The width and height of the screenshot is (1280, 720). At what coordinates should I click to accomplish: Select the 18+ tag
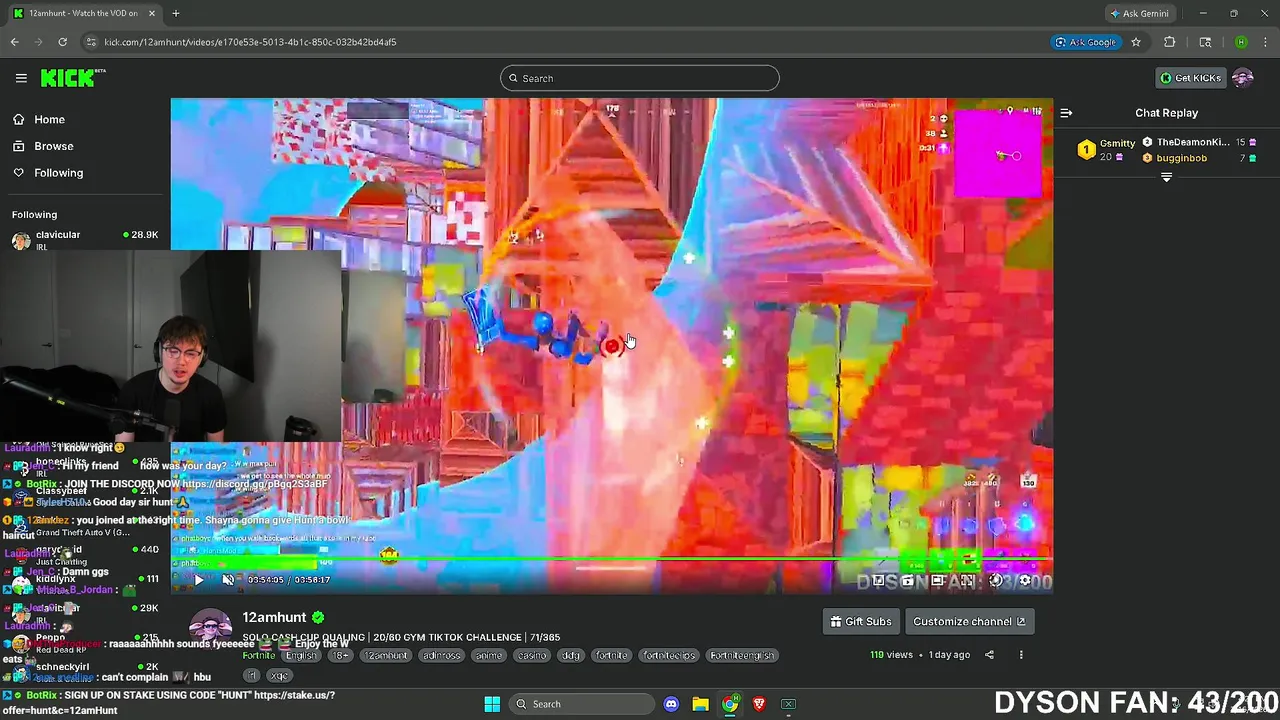[340, 656]
